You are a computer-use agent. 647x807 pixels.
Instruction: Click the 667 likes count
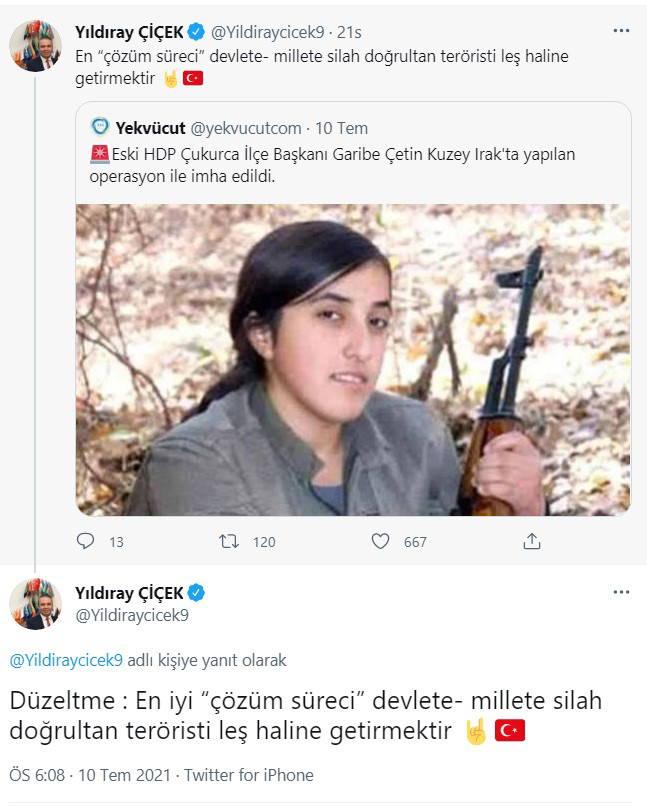[414, 542]
